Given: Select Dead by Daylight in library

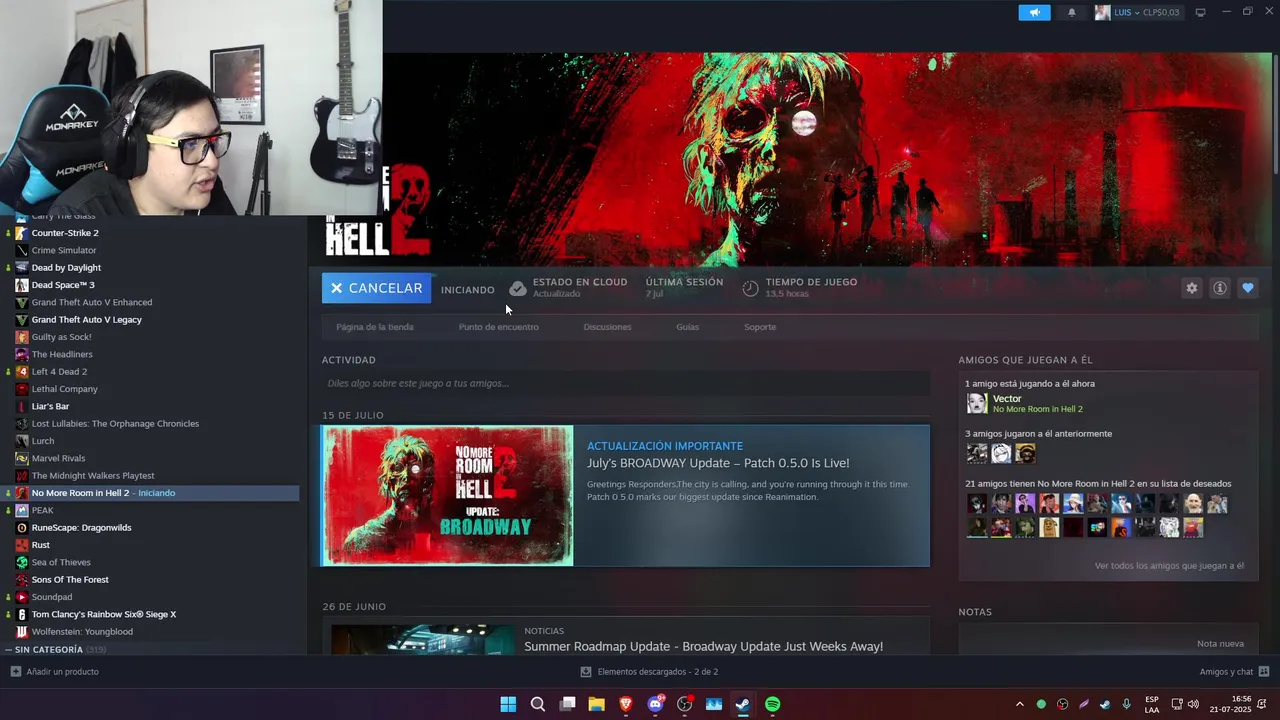Looking at the screenshot, I should point(66,268).
